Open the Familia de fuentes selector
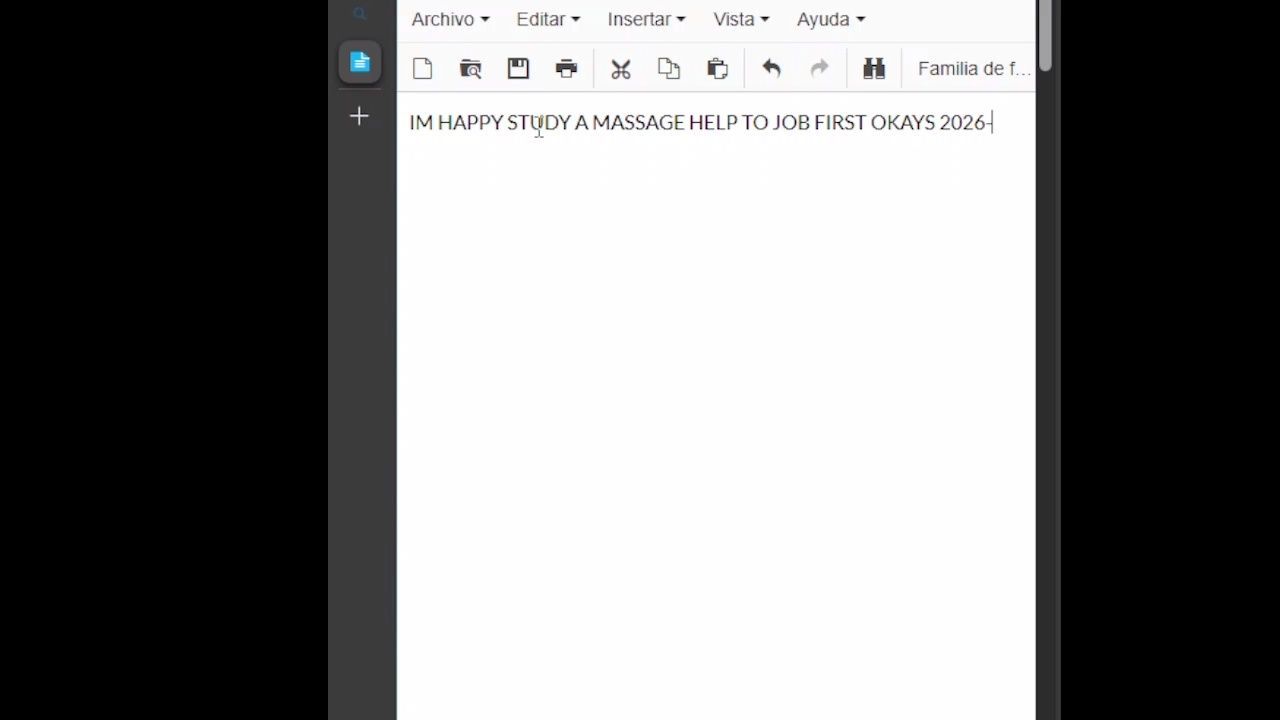1280x720 pixels. [x=973, y=69]
